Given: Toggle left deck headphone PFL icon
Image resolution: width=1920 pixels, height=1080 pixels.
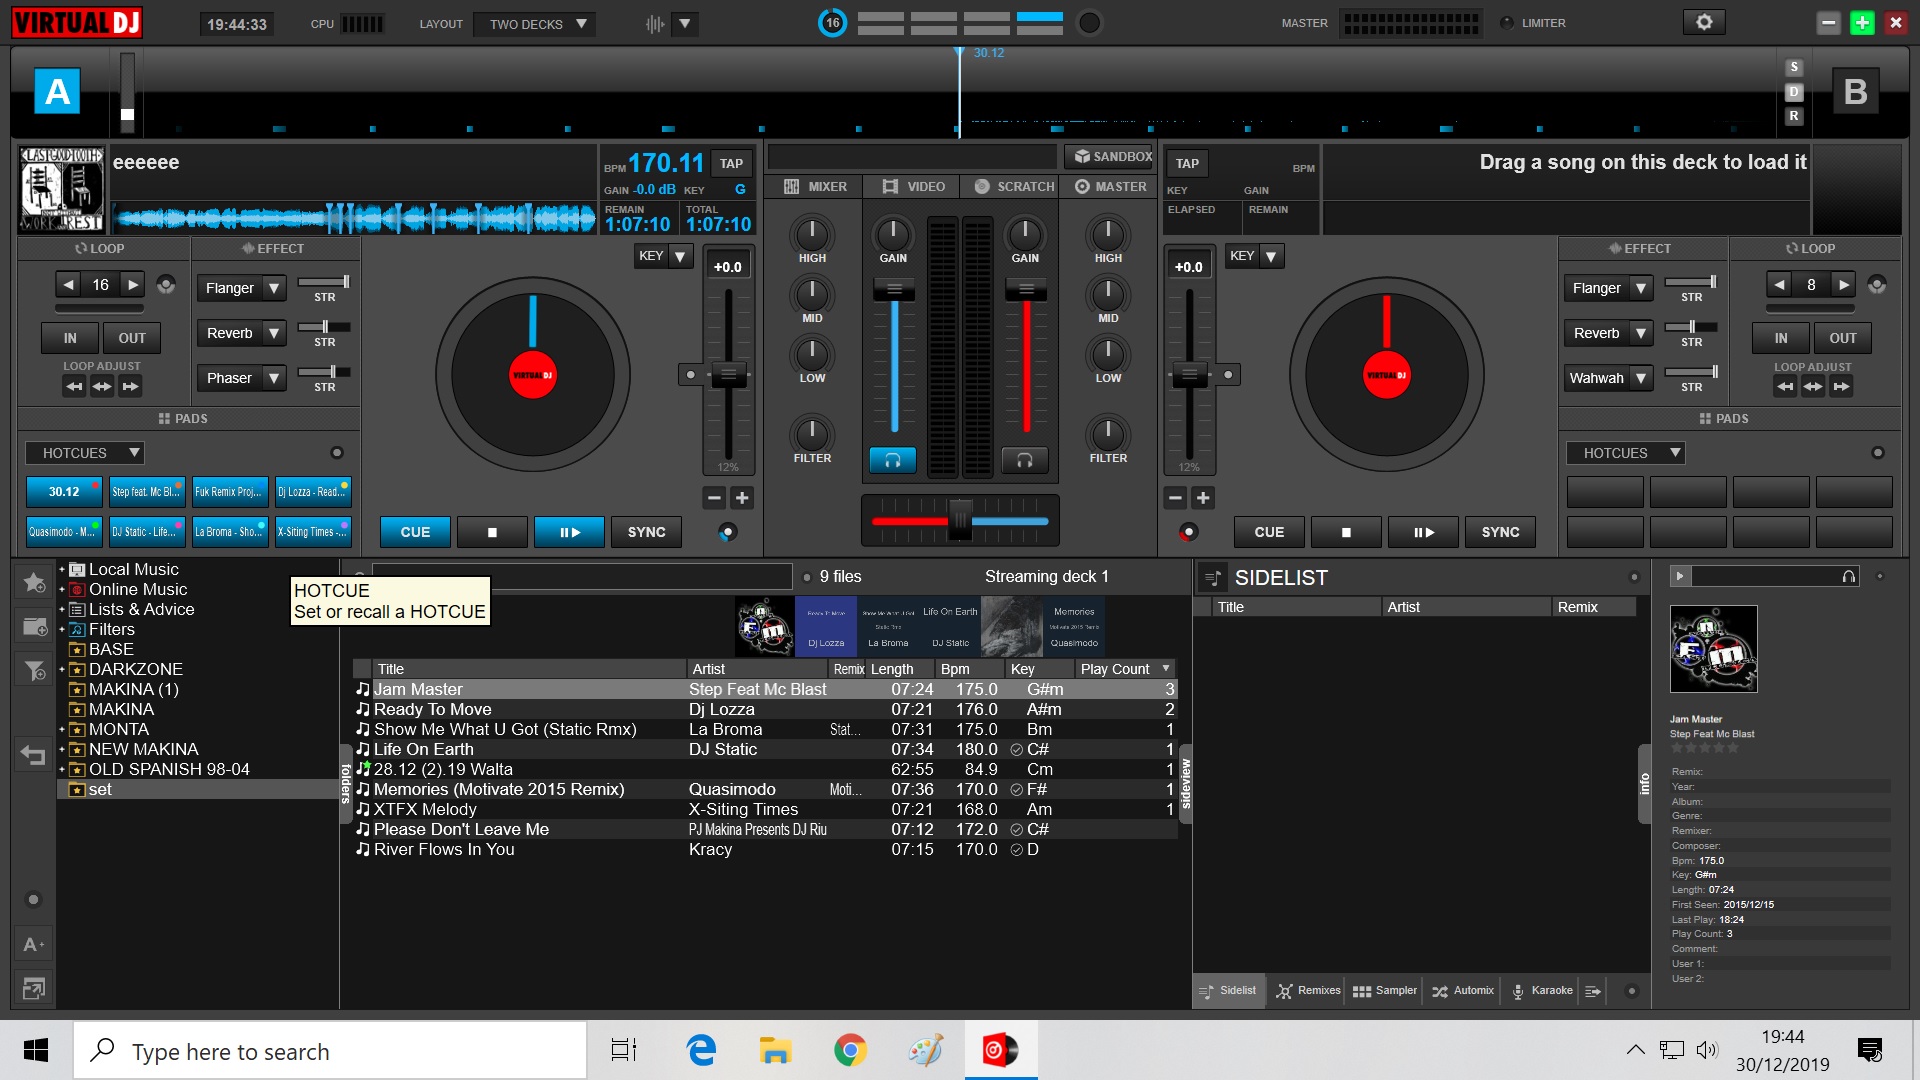Looking at the screenshot, I should click(x=893, y=460).
